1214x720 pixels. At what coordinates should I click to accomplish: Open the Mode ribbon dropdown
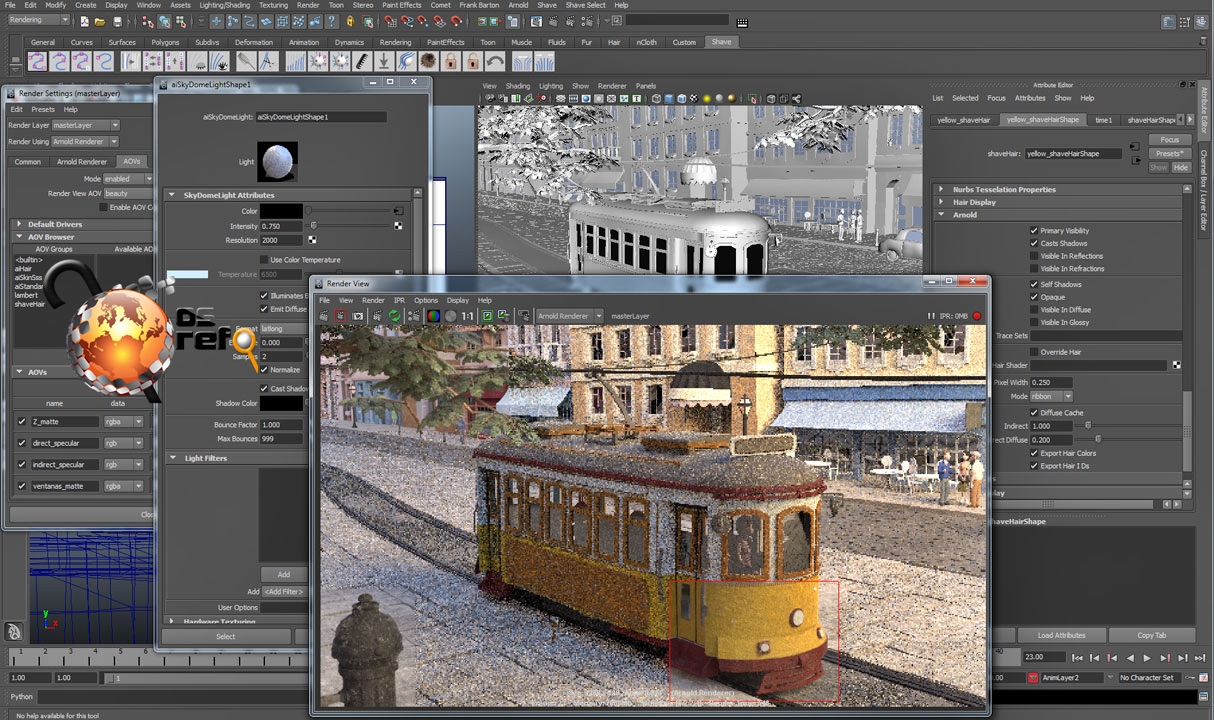(x=1051, y=397)
